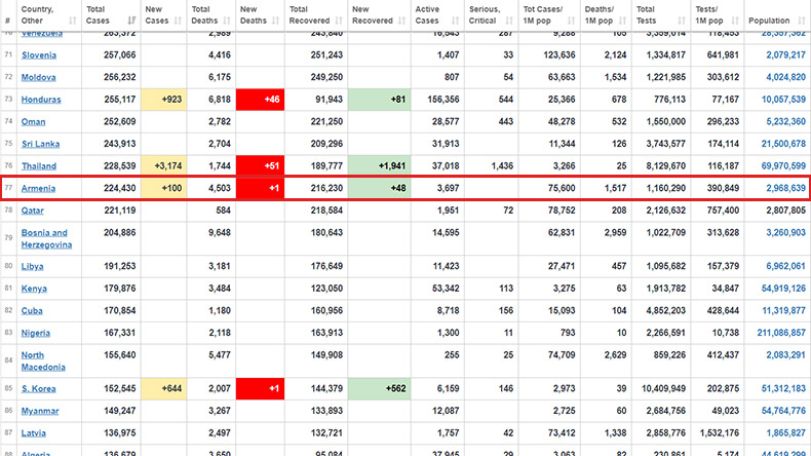Open Bosnia and Herzegovina country page

(46, 238)
